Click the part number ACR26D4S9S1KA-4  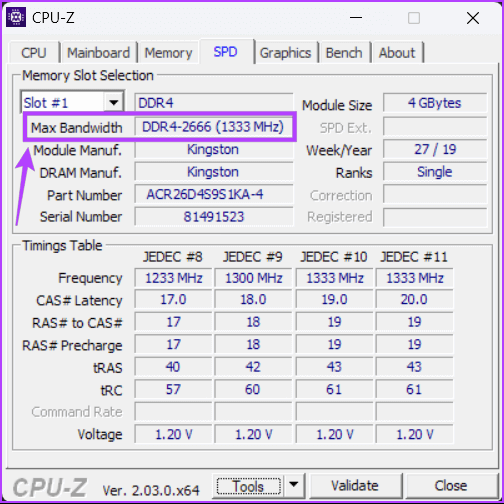pos(214,194)
